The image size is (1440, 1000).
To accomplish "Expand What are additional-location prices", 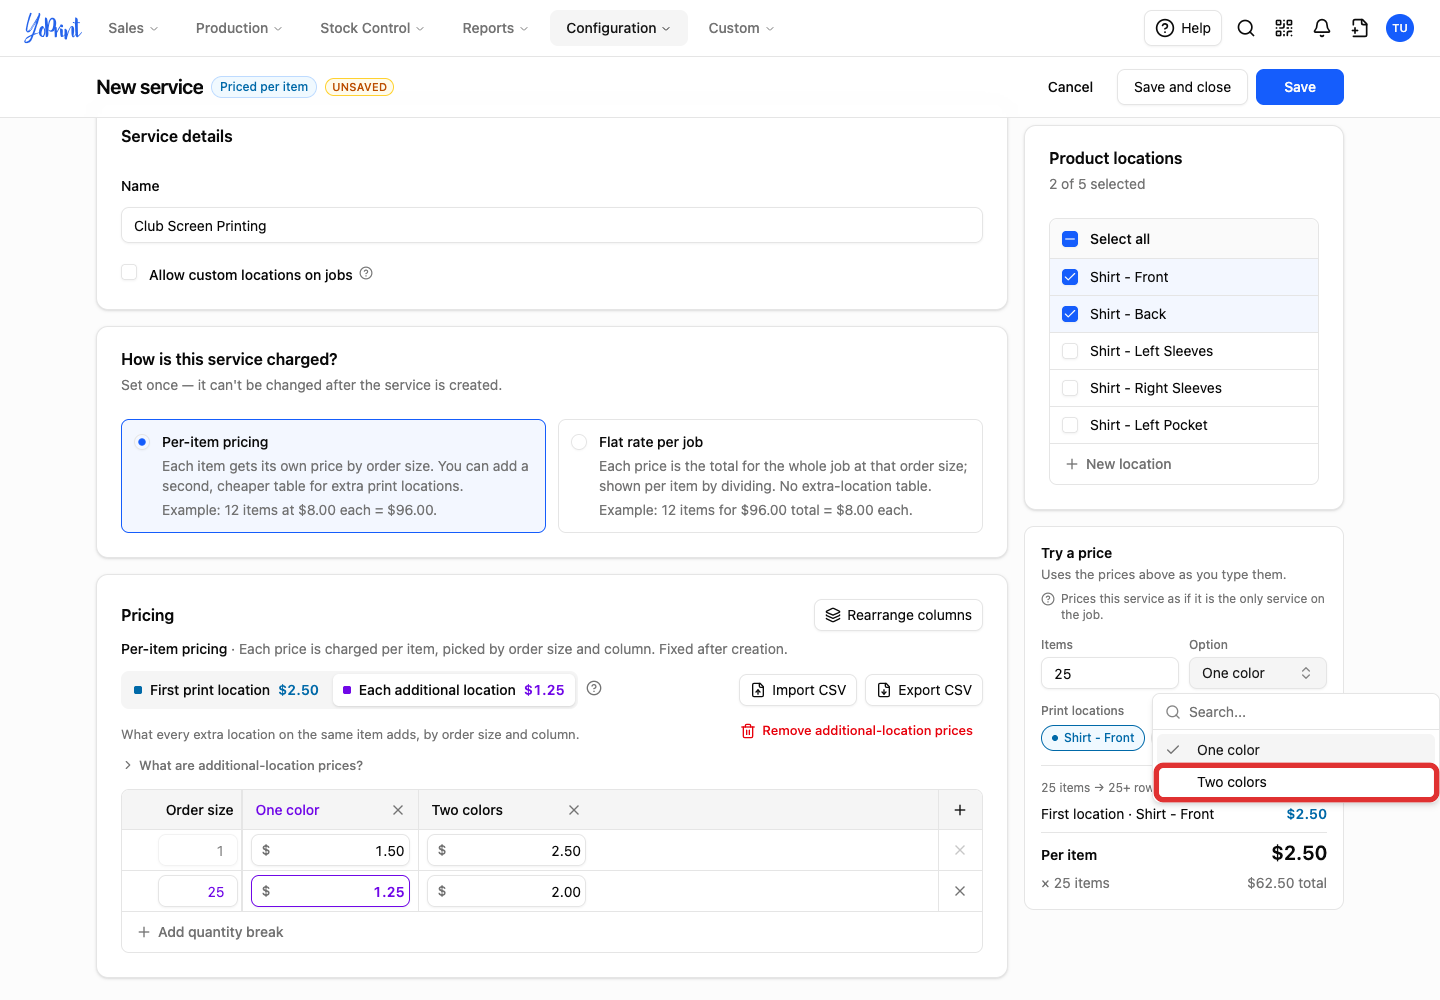I will pos(242,765).
